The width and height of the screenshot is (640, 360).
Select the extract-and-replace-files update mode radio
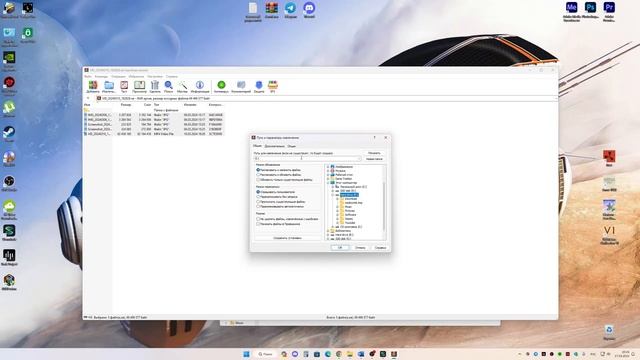click(x=258, y=170)
